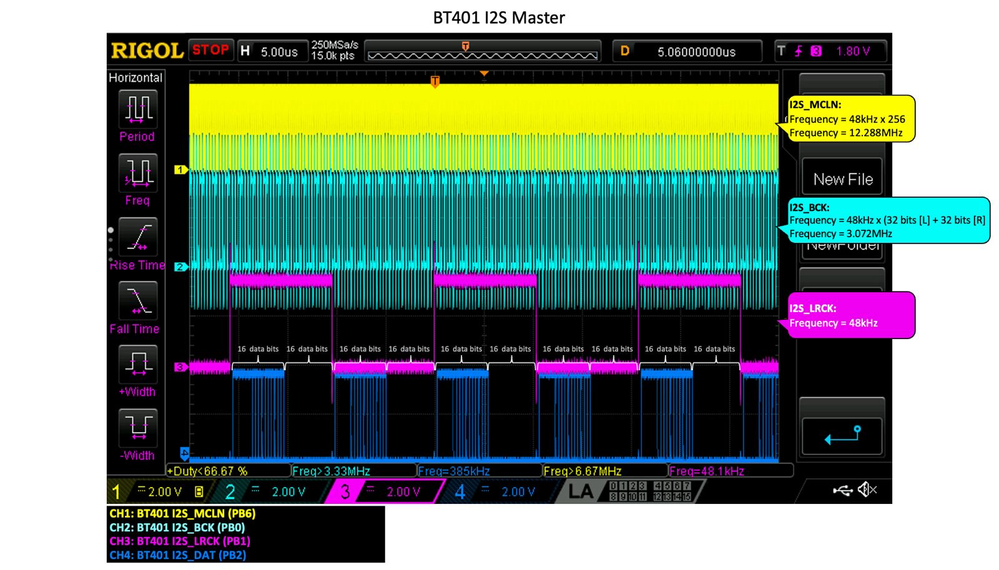Click the trigger source channel 3 indicator
999x570 pixels.
coord(816,51)
